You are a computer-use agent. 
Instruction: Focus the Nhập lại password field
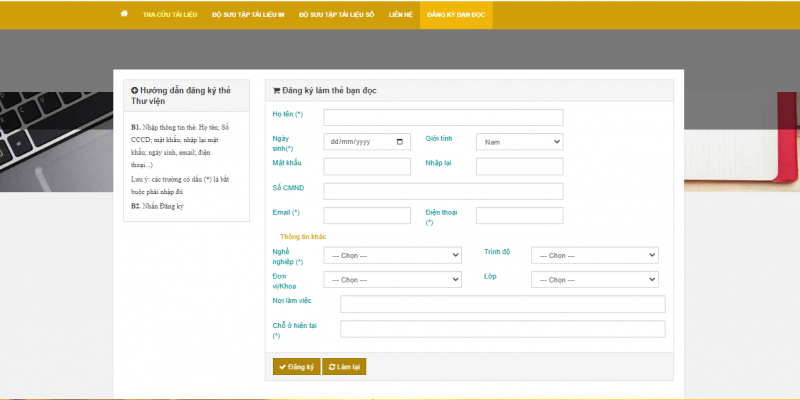[519, 166]
